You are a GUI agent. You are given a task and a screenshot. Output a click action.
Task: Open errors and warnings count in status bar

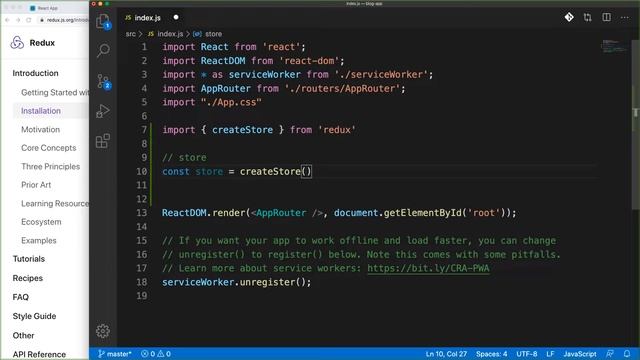click(156, 354)
